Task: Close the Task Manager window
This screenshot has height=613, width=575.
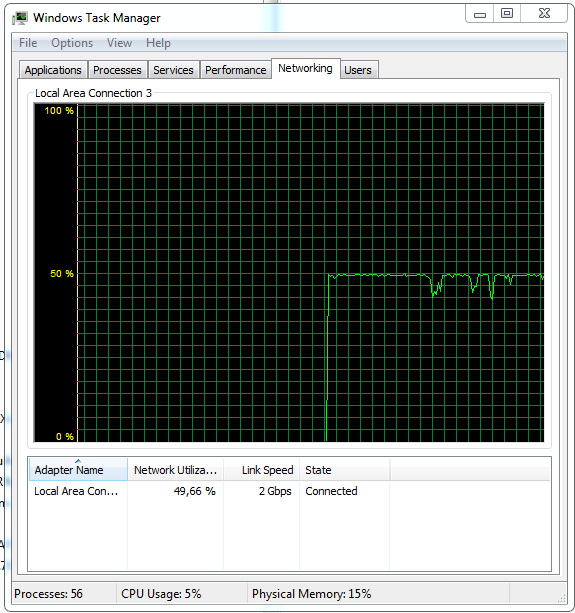Action: [x=544, y=14]
